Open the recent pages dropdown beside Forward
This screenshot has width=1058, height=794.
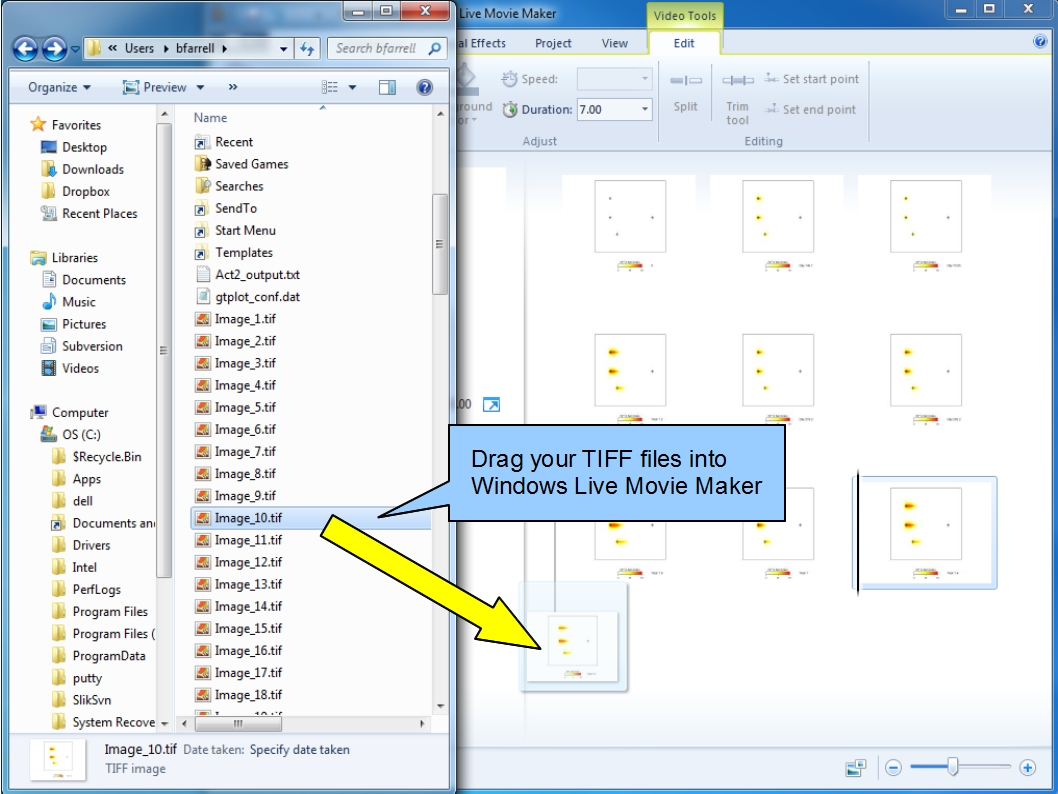coord(75,49)
